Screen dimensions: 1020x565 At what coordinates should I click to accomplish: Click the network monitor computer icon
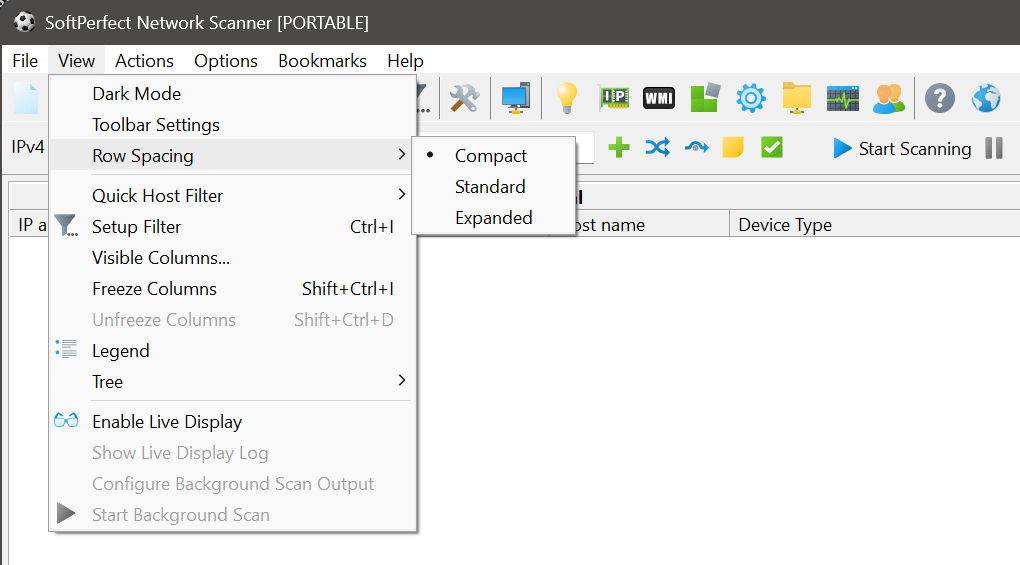[516, 99]
